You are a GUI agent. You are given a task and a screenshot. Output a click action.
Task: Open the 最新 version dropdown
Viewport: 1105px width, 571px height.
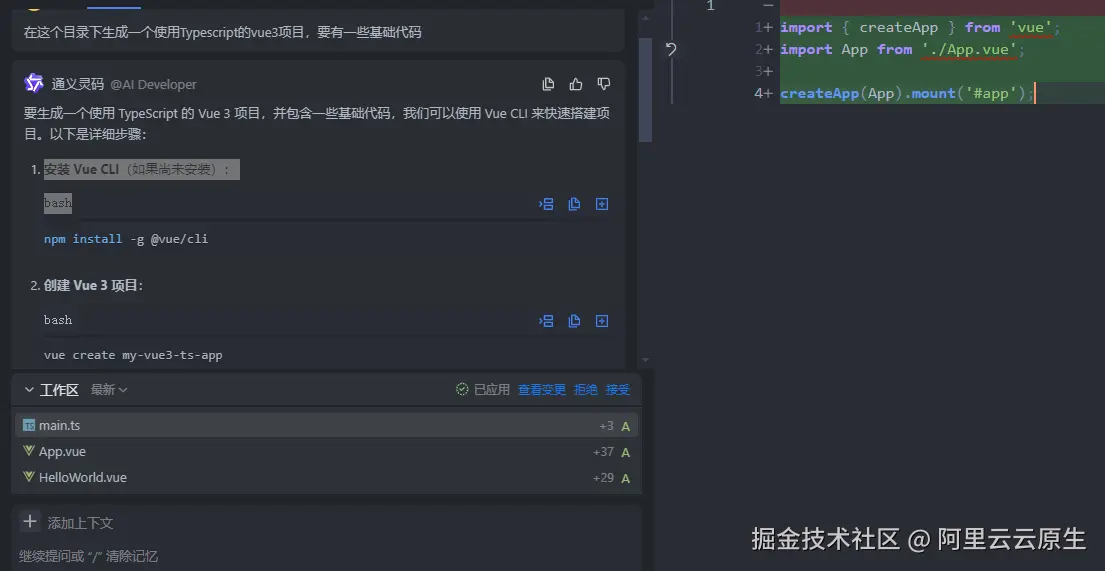(109, 389)
